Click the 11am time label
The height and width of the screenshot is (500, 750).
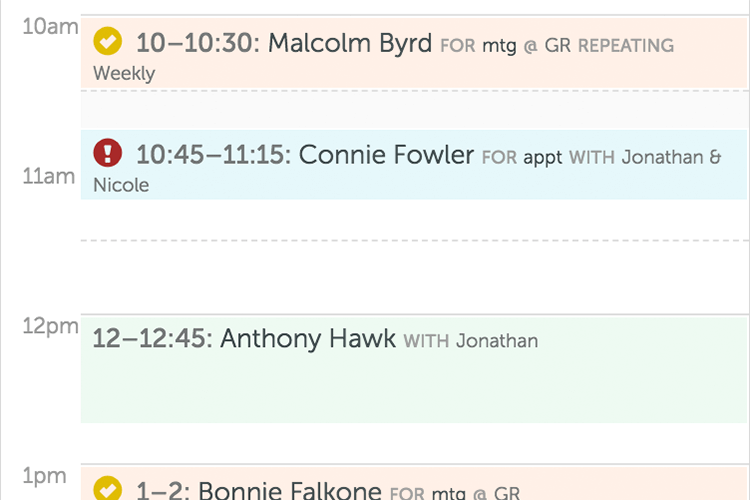tap(49, 177)
